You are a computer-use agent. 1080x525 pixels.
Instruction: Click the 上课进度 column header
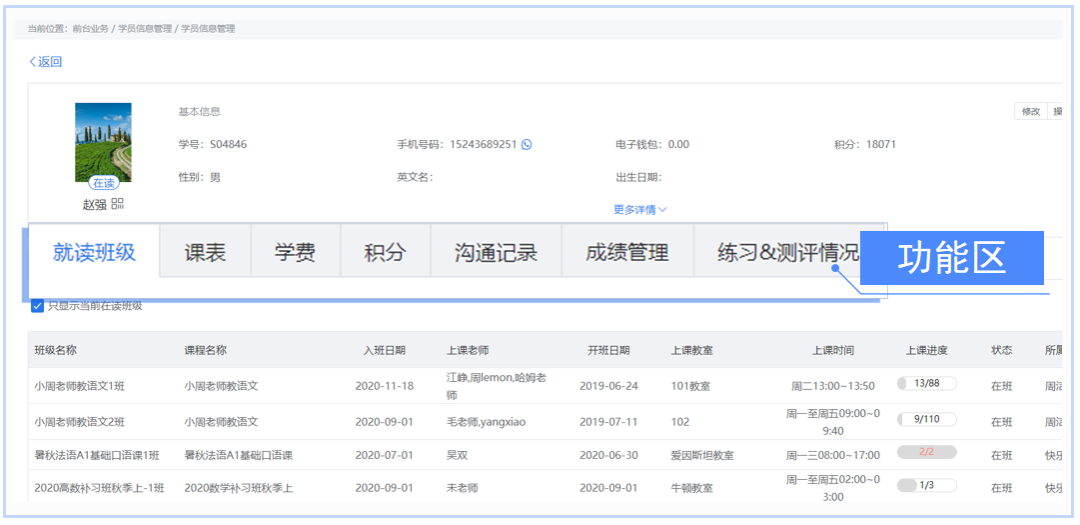(926, 351)
